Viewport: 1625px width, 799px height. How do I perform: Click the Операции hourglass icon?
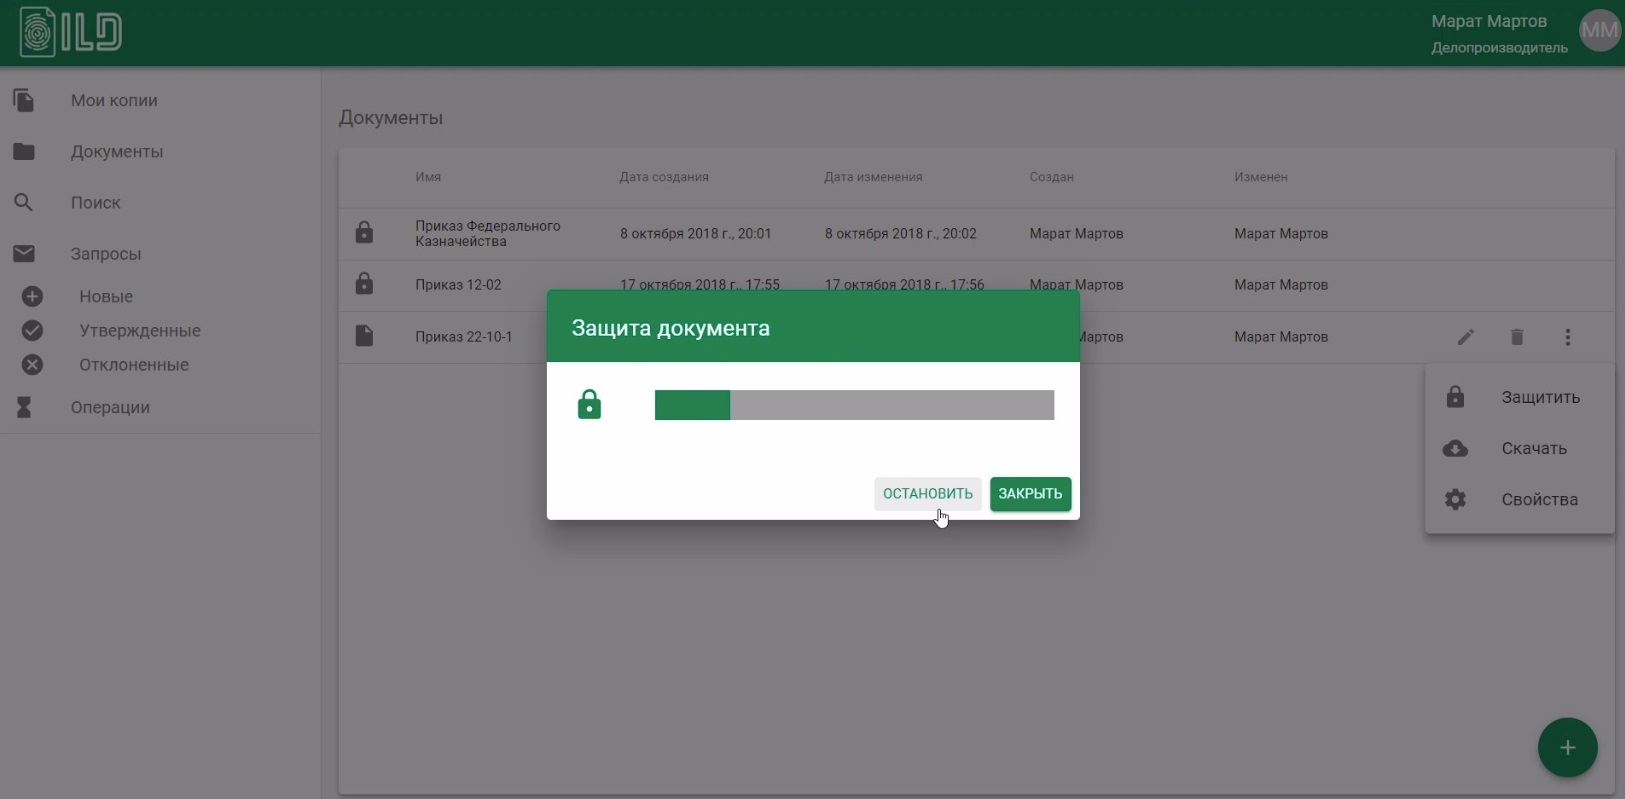(x=24, y=407)
